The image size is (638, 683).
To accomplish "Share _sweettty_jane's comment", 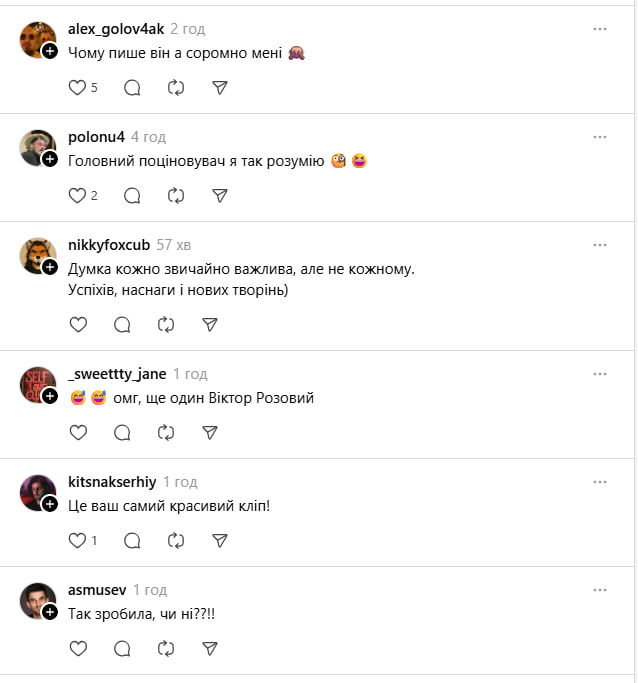I will 210,432.
